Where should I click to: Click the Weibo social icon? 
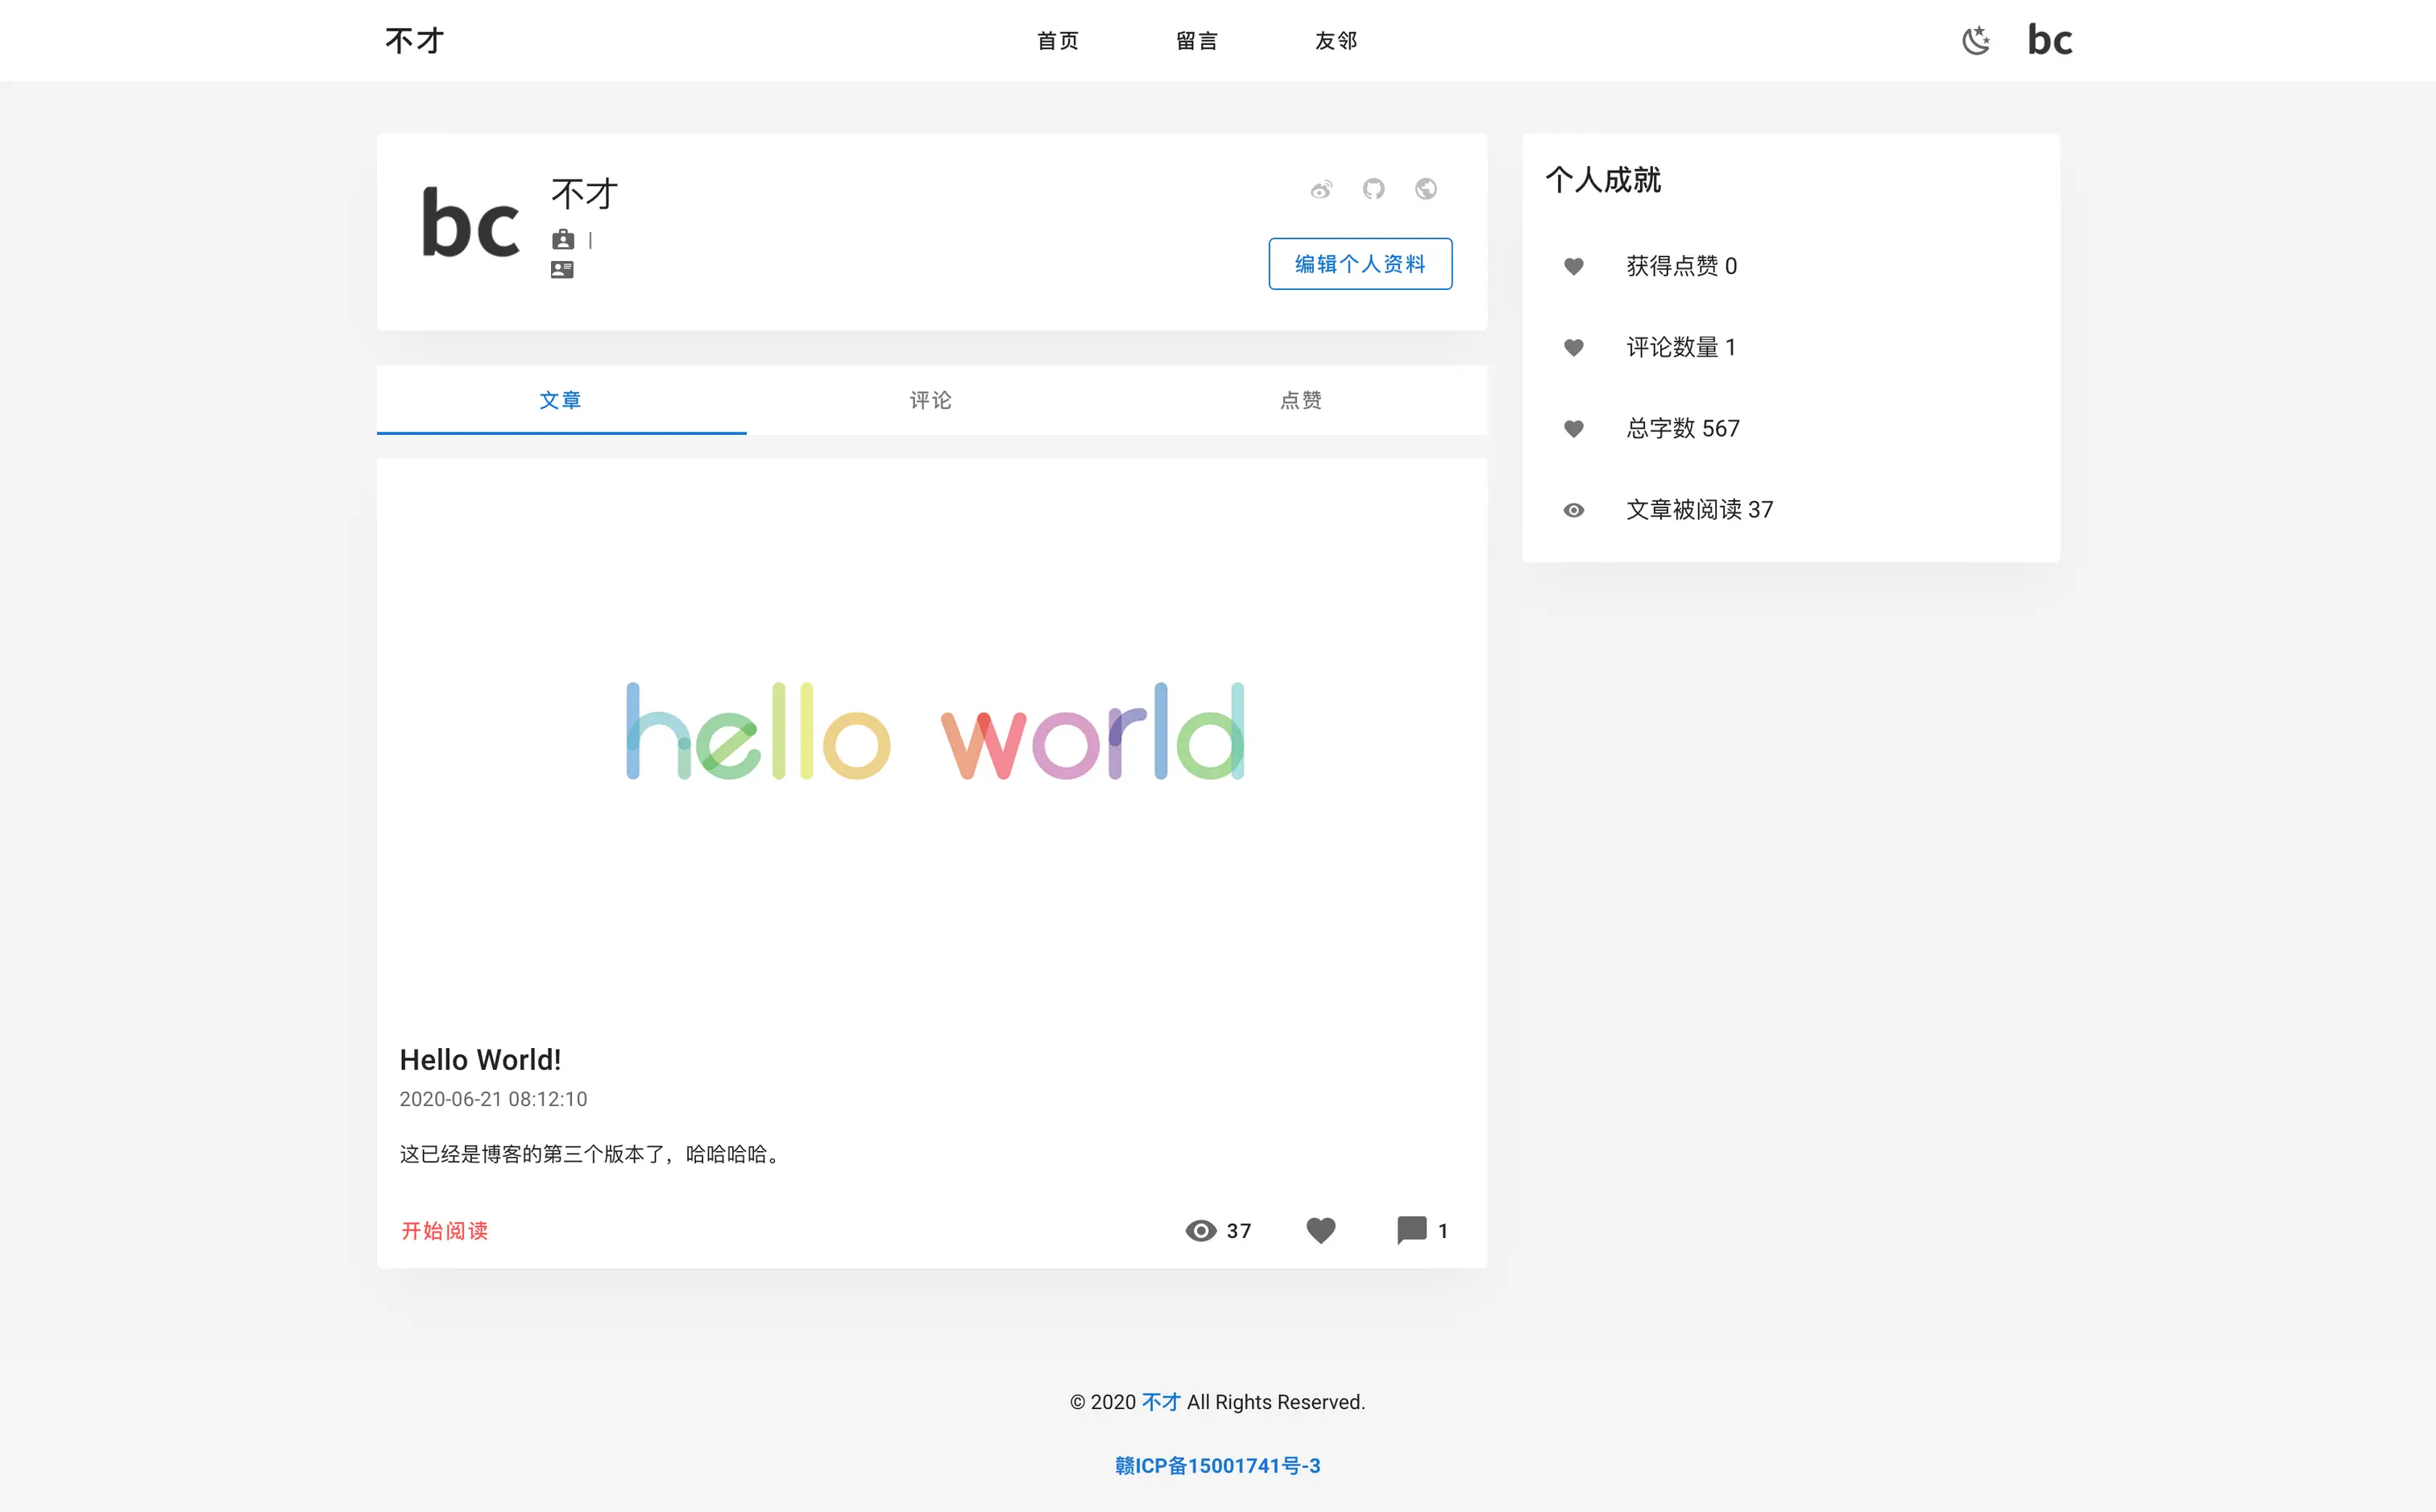(1321, 189)
